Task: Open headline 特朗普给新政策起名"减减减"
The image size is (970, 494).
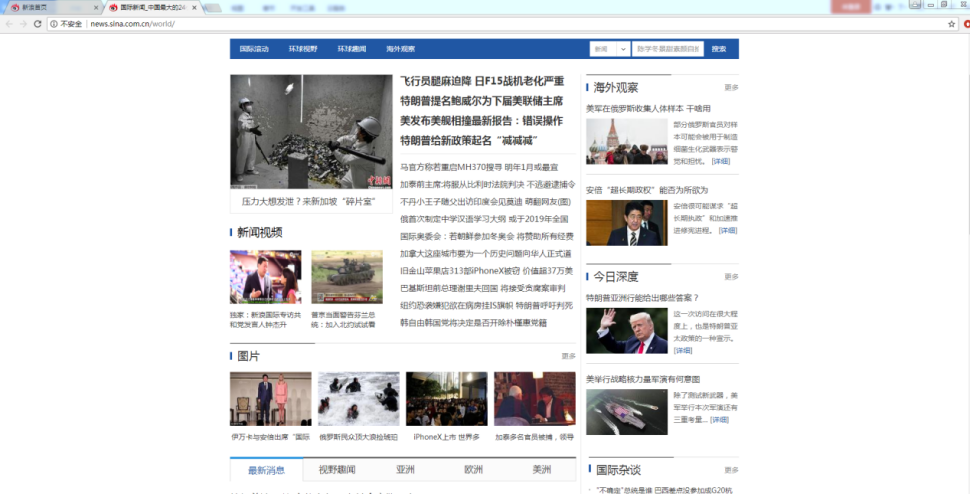Action: [x=471, y=140]
